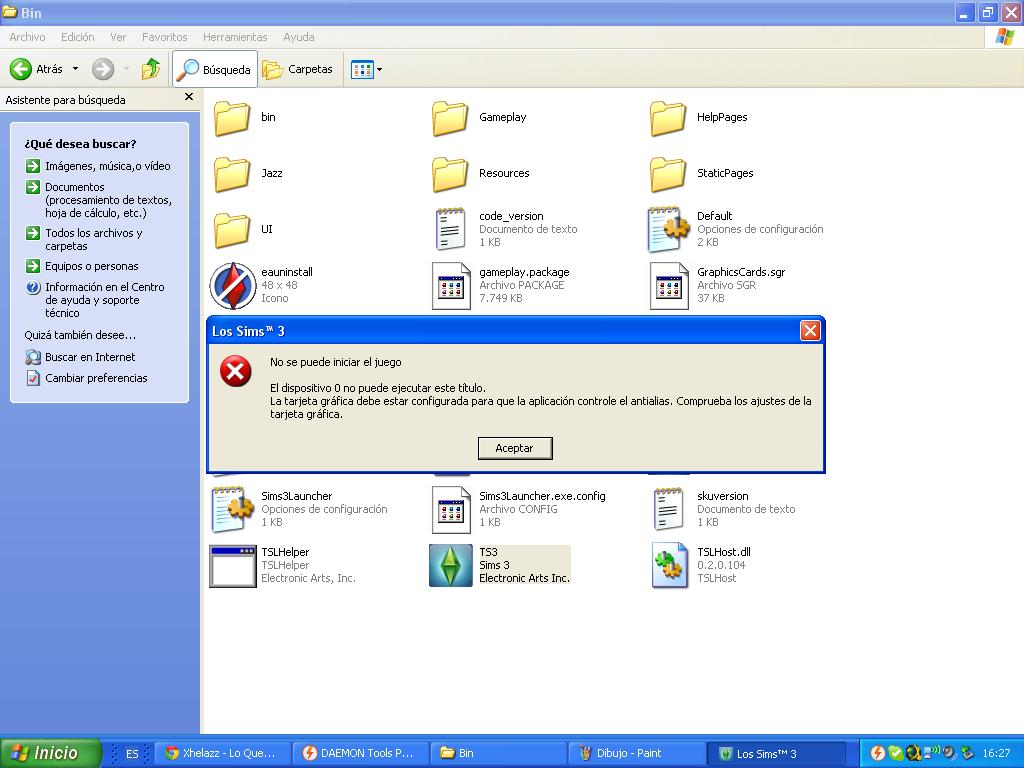
Task: Choose Todos los archivos y carpetas
Action: coord(85,239)
